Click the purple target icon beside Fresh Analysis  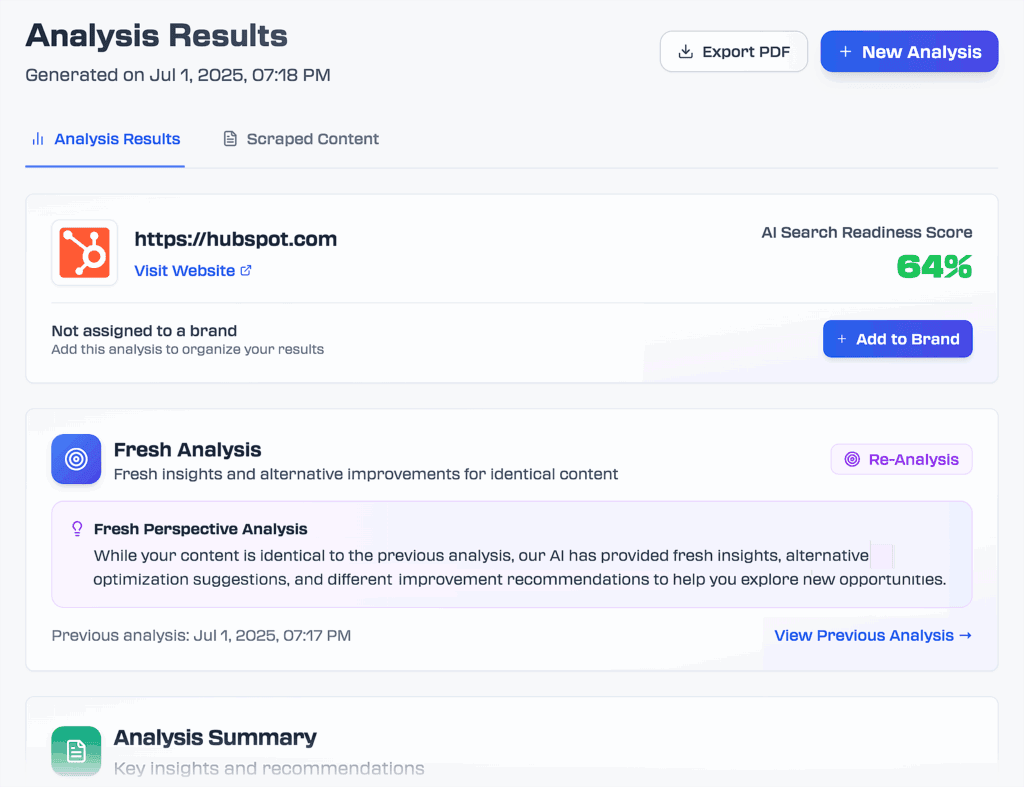[x=76, y=459]
